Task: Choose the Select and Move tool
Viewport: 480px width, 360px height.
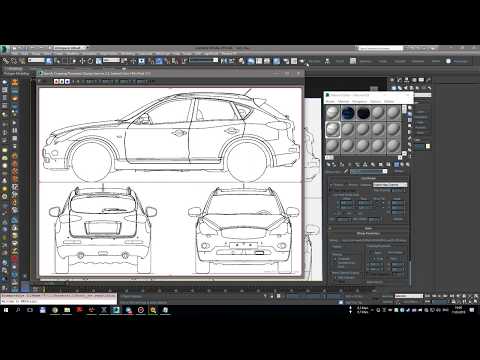Action: [x=82, y=61]
